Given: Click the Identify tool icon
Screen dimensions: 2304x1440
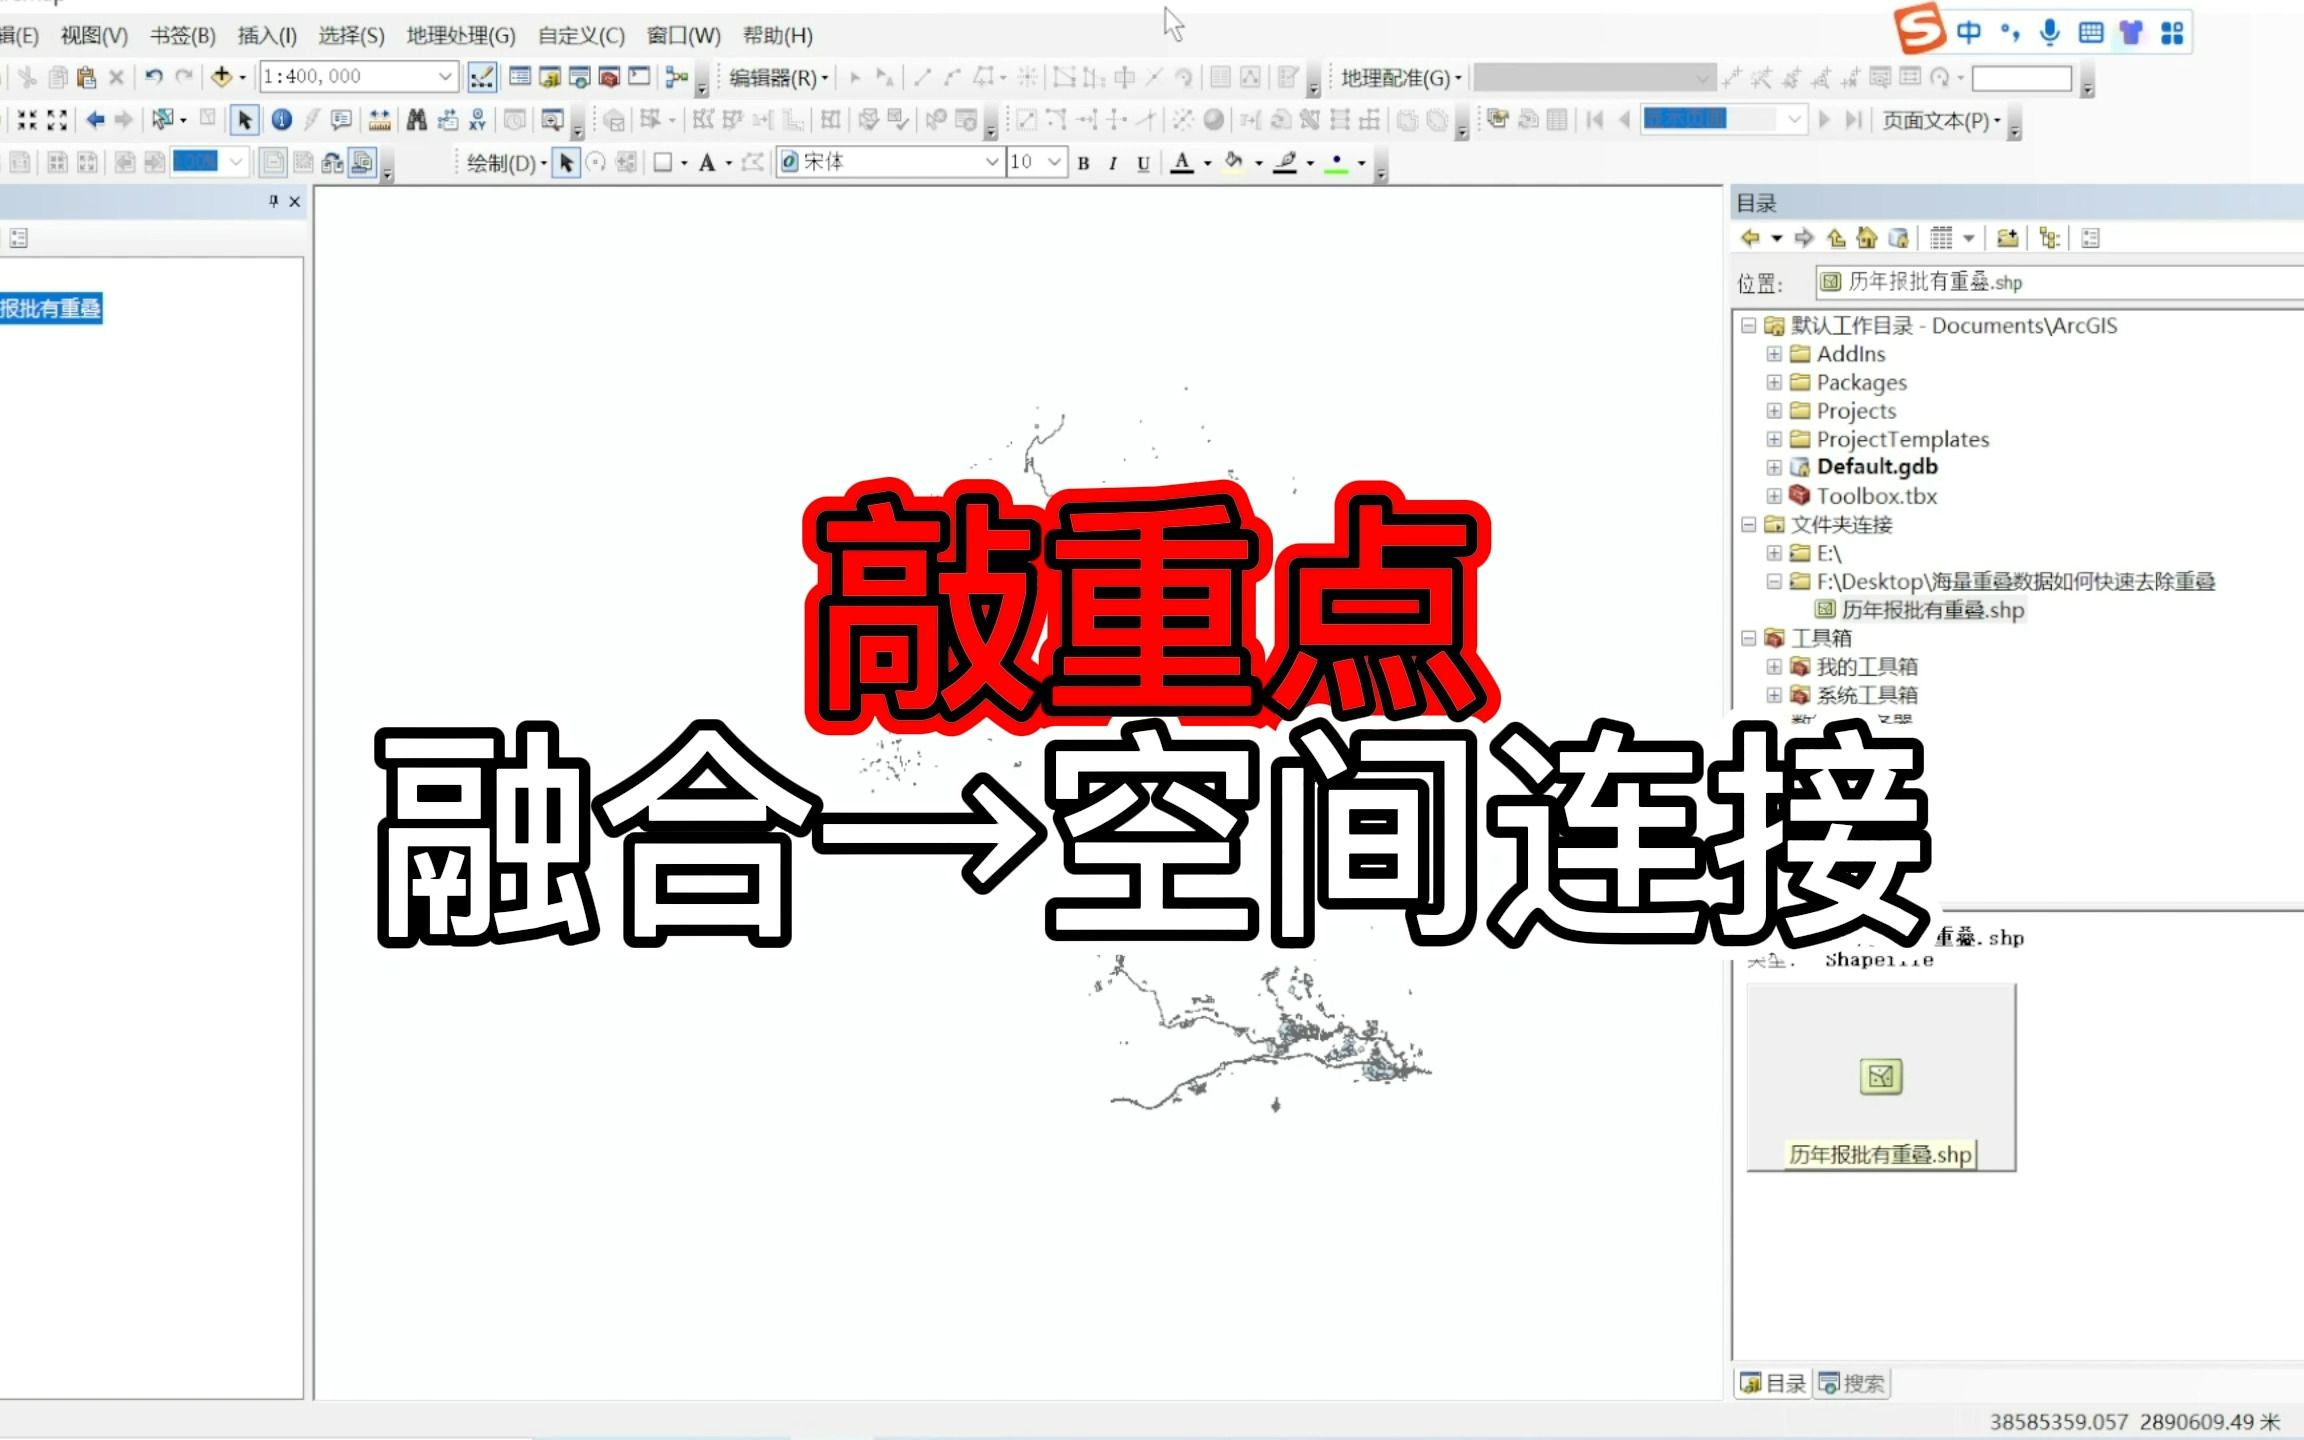Looking at the screenshot, I should pos(282,120).
